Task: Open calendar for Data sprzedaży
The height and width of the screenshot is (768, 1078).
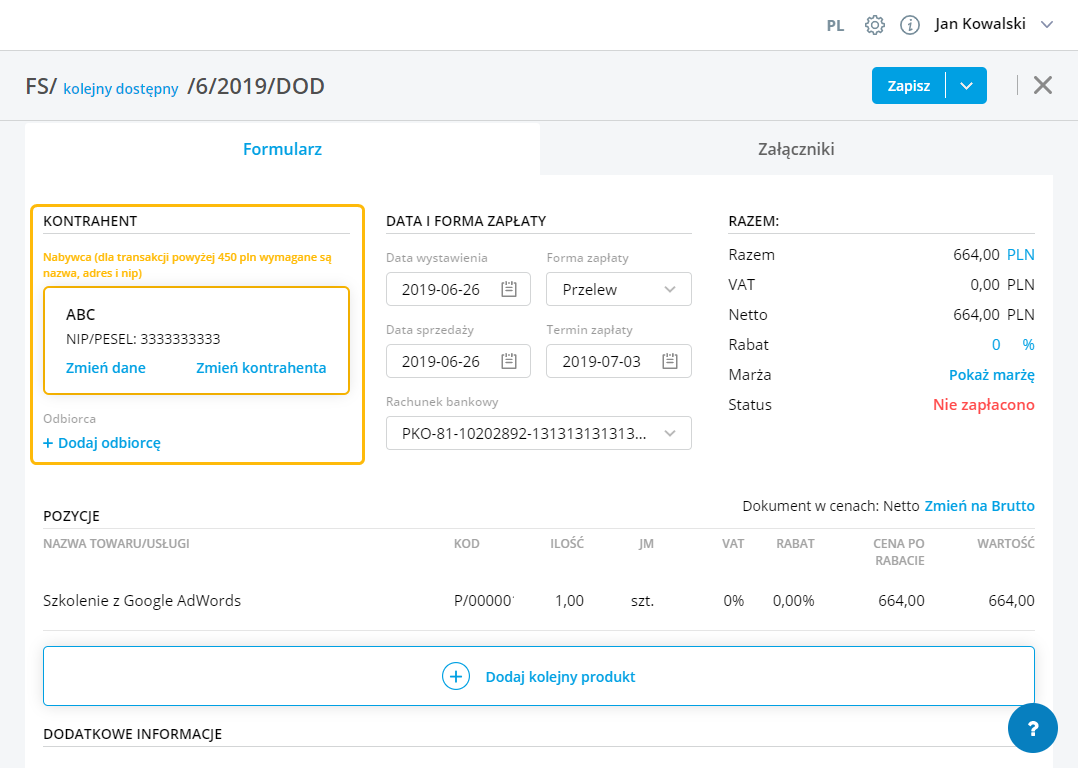Action: pos(509,361)
